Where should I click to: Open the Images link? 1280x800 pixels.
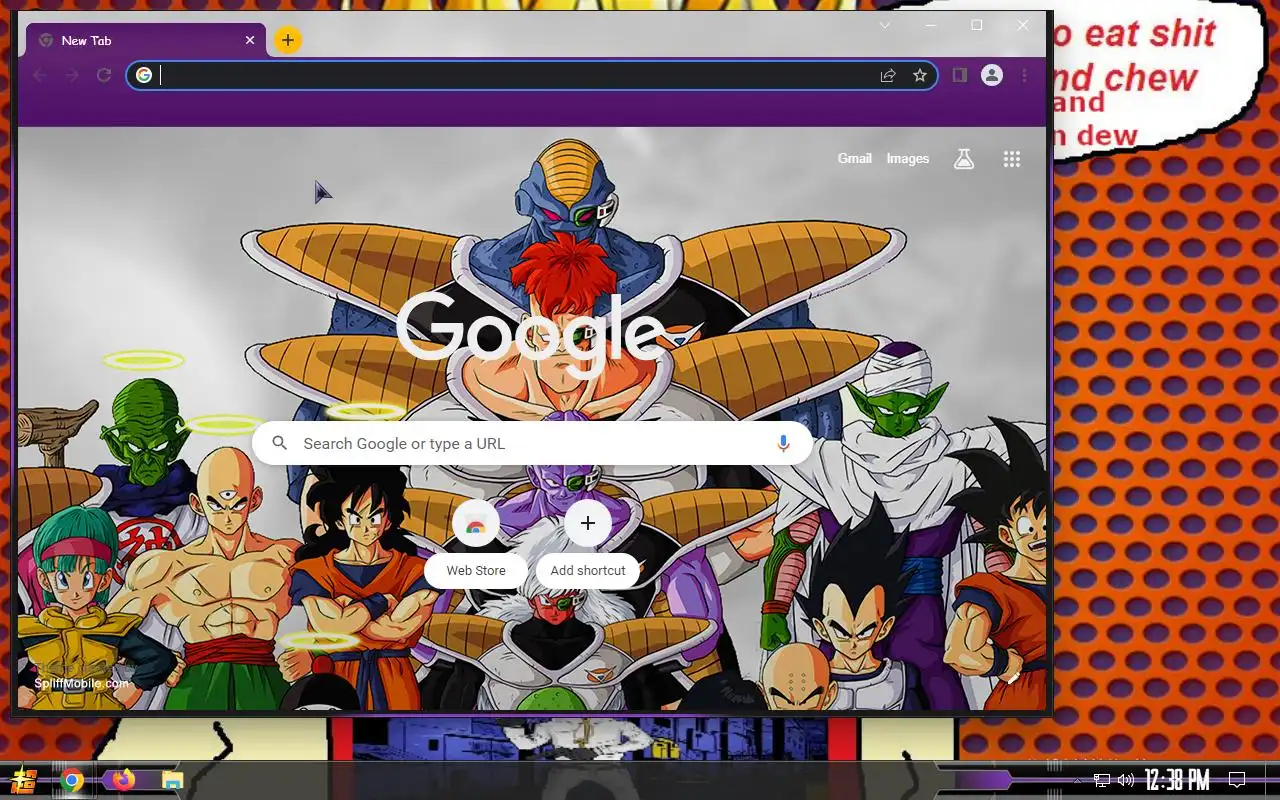pos(908,158)
